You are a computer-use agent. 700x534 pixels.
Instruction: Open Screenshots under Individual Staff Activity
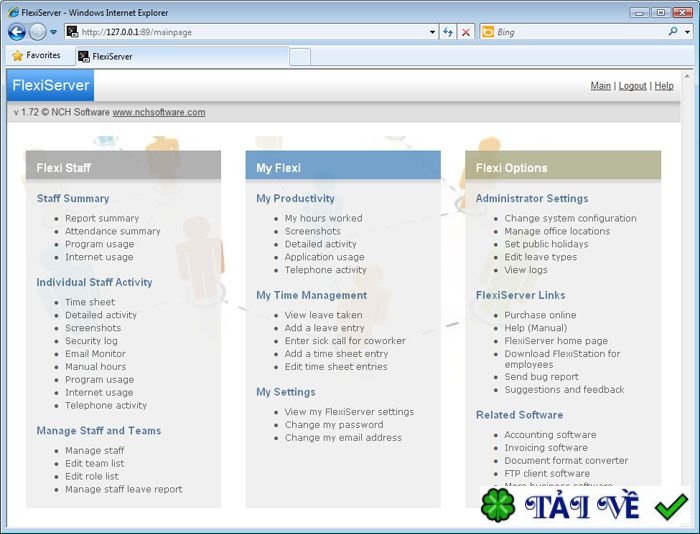point(93,328)
